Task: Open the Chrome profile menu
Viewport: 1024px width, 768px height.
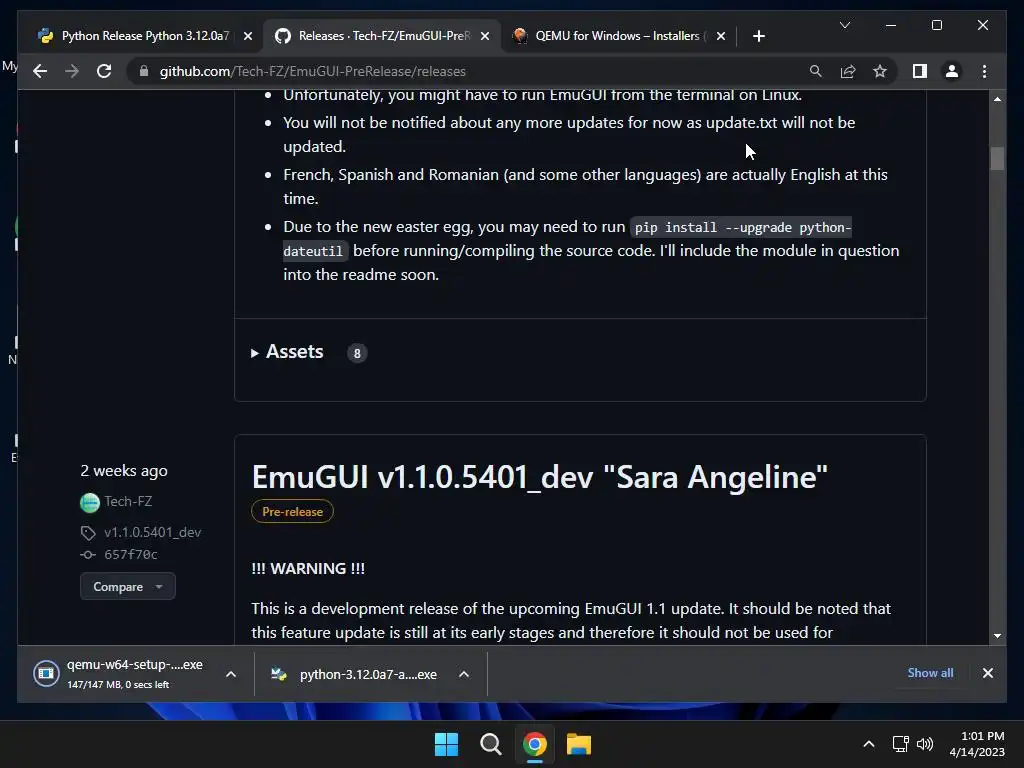Action: tap(952, 71)
